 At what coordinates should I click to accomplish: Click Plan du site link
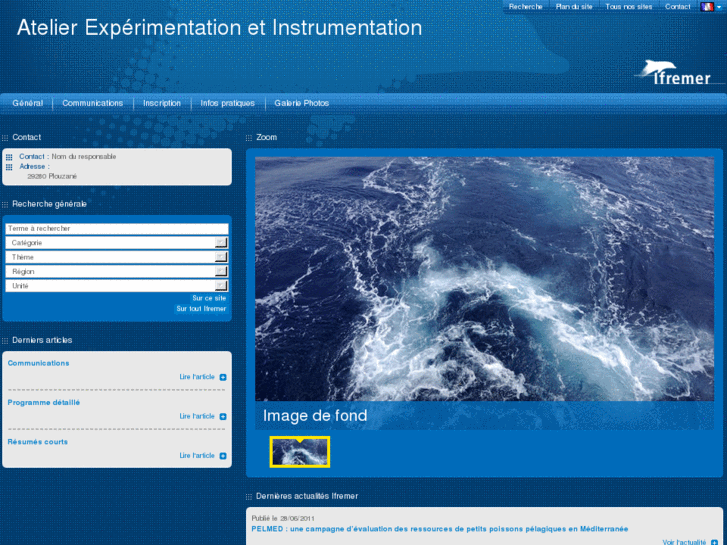tap(574, 6)
